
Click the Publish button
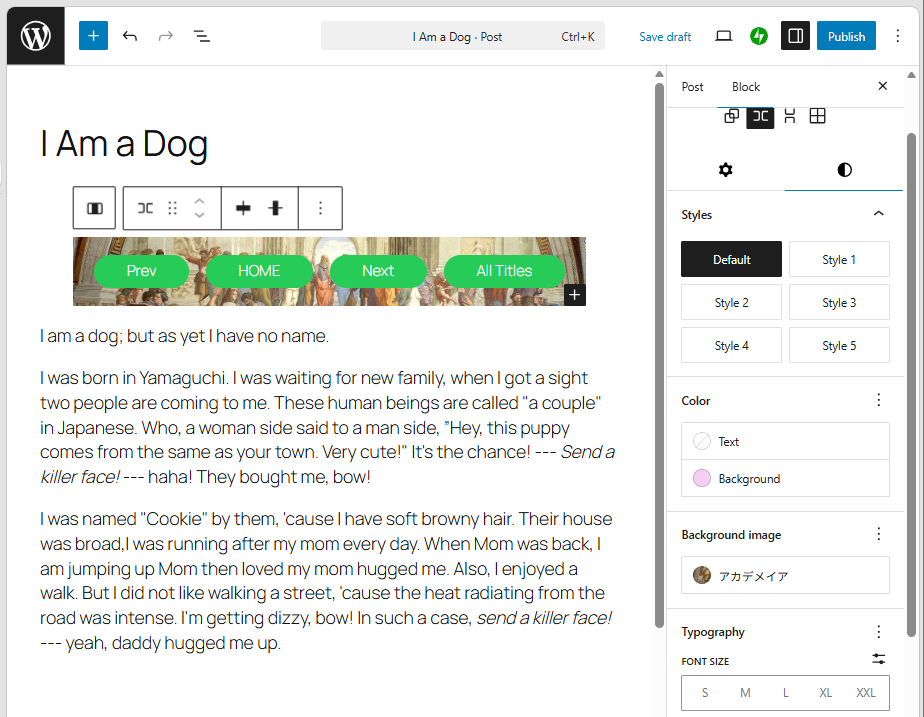pyautogui.click(x=846, y=36)
